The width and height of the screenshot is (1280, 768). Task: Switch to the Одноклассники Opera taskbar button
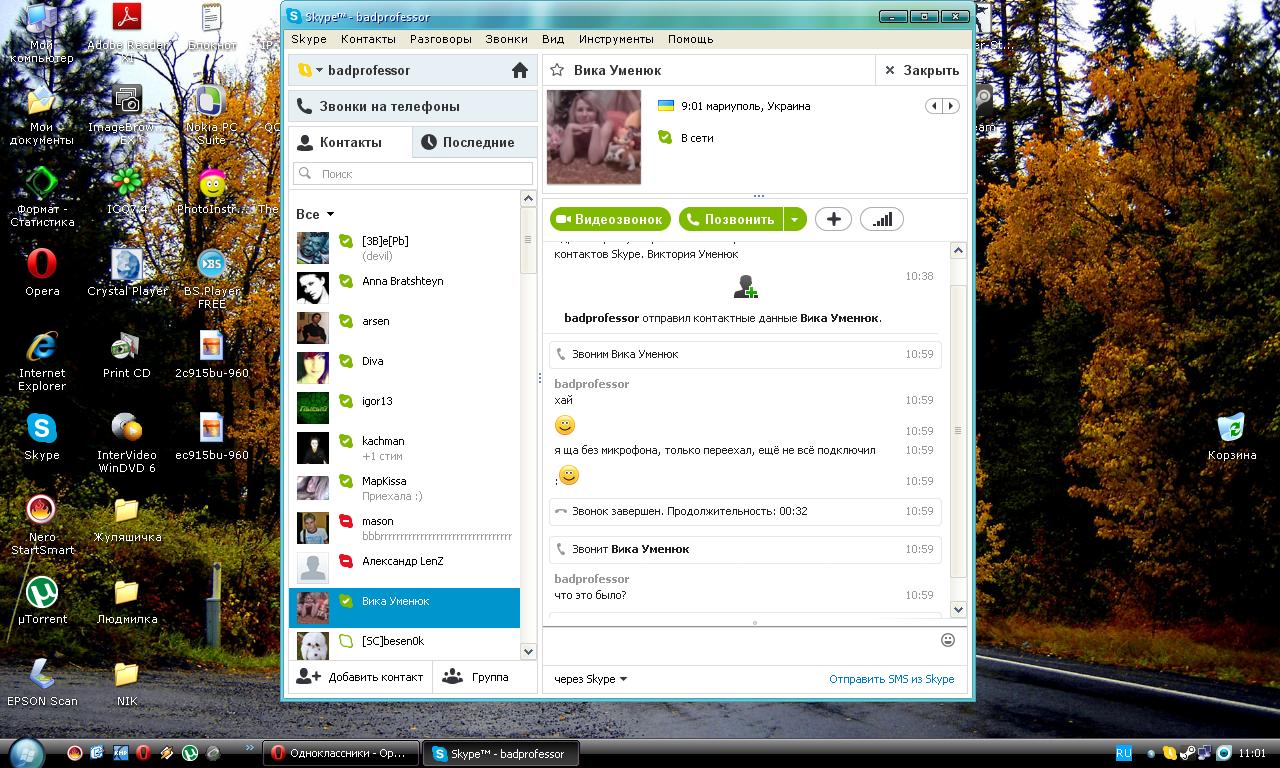pos(341,753)
